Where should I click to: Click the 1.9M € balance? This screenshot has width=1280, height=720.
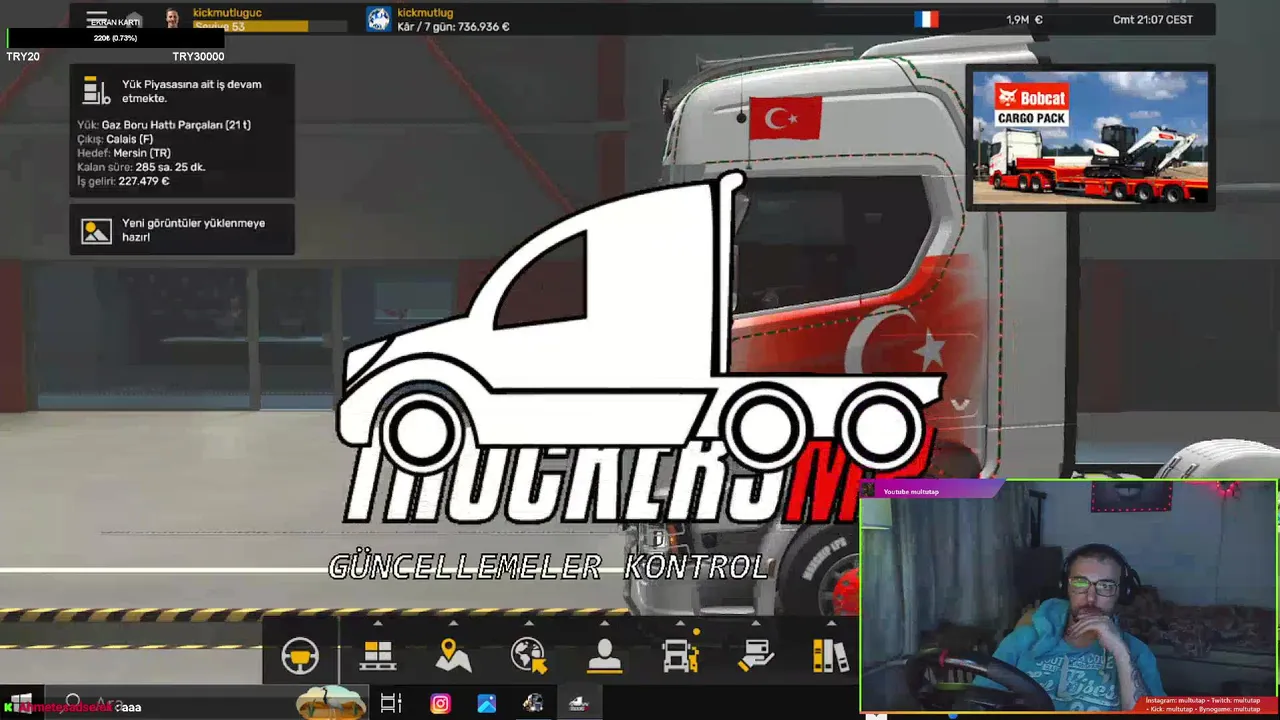click(1024, 20)
